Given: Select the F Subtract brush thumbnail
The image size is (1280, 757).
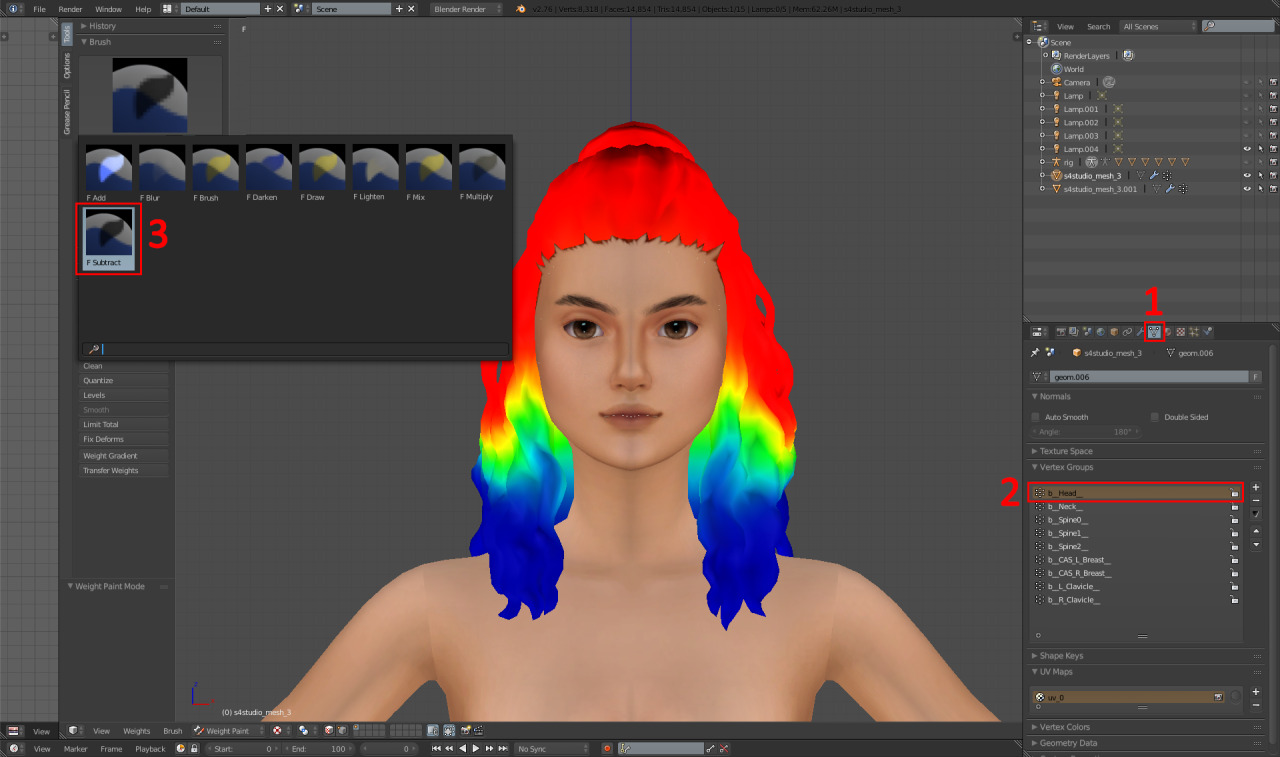Looking at the screenshot, I should 109,238.
